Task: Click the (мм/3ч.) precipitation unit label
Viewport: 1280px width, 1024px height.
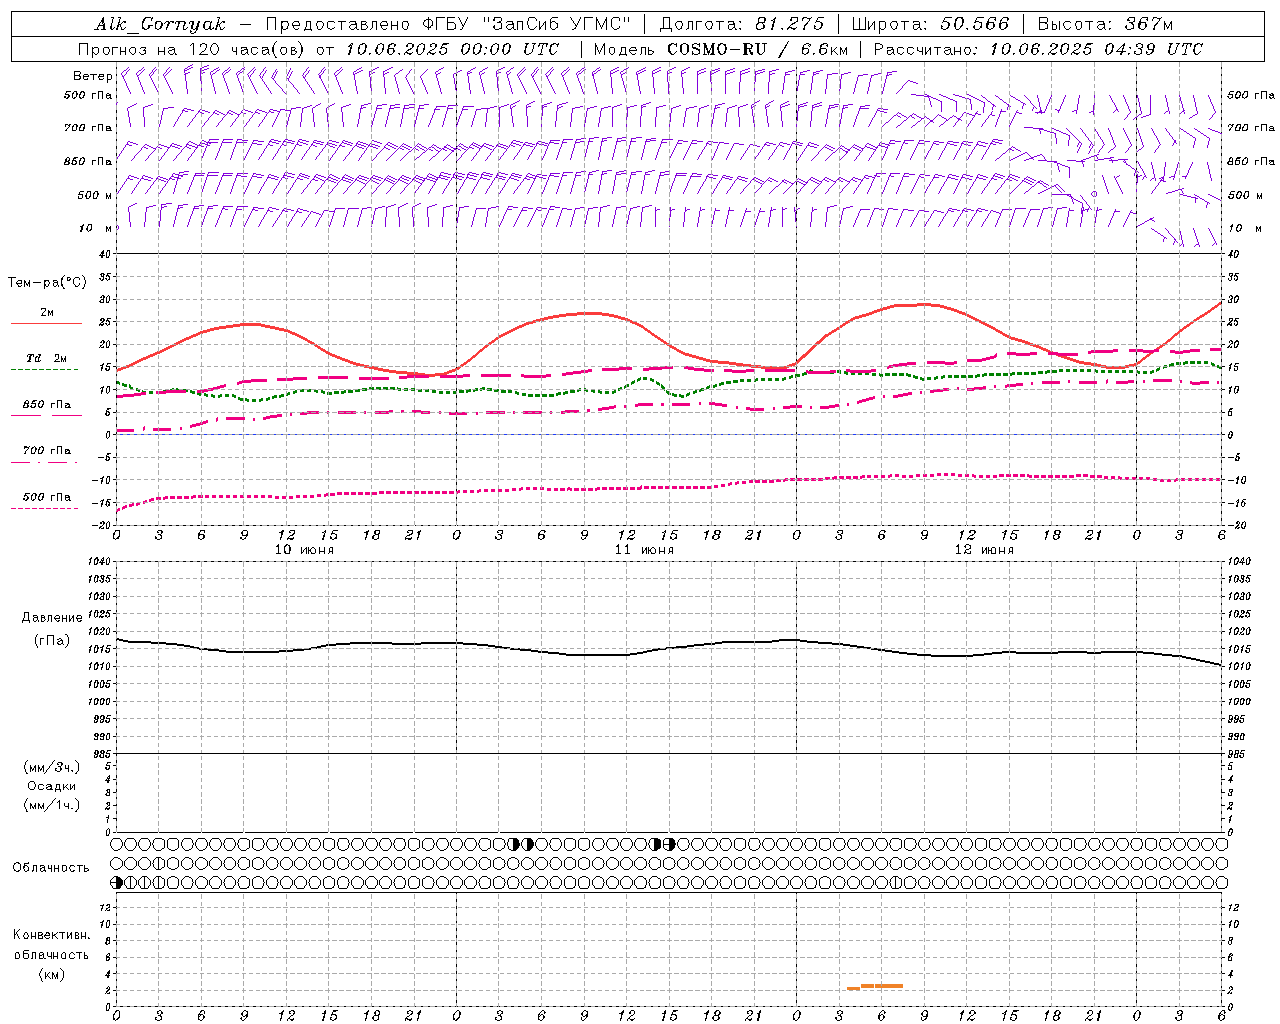Action: pos(52,767)
